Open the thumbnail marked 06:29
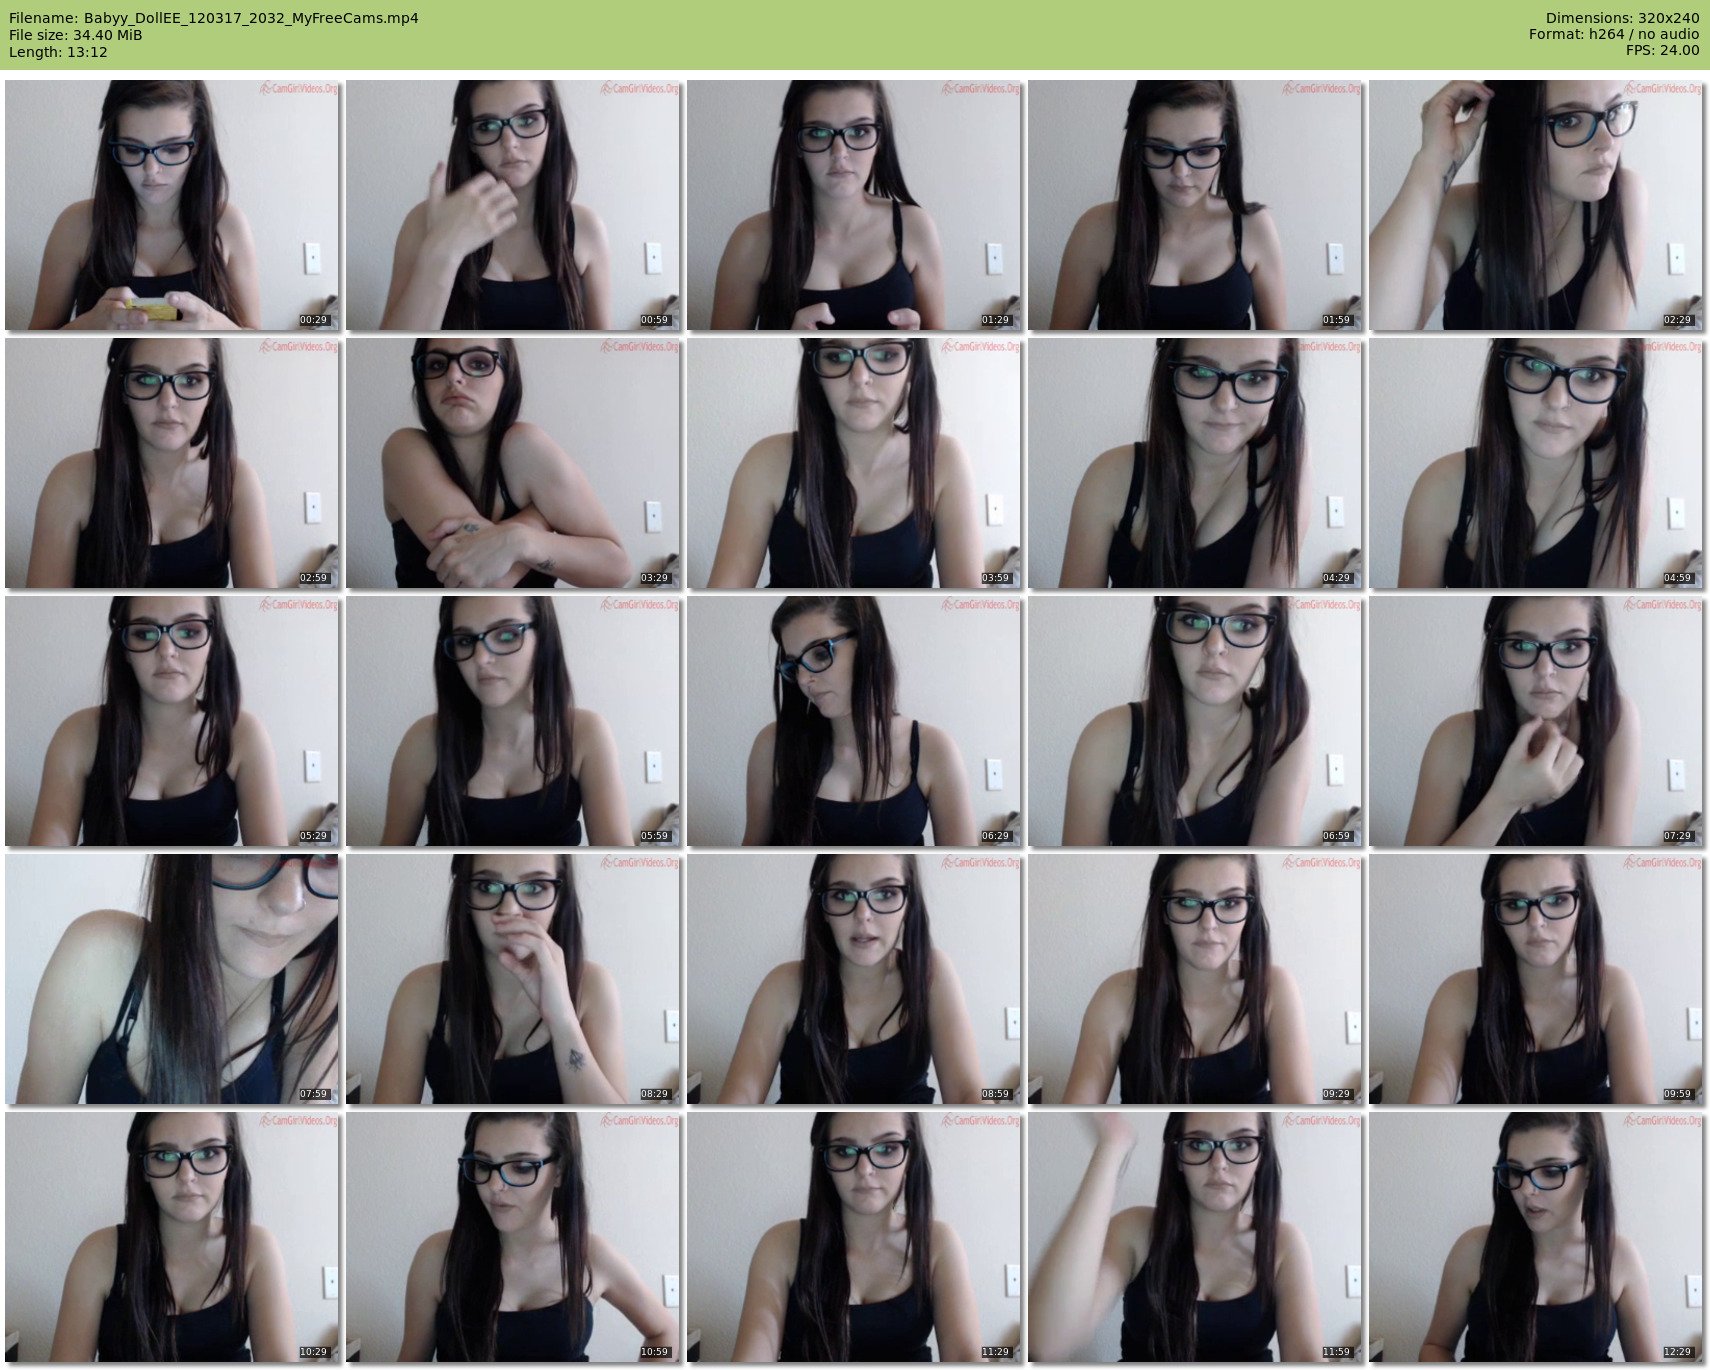The height and width of the screenshot is (1370, 1710). tap(854, 721)
